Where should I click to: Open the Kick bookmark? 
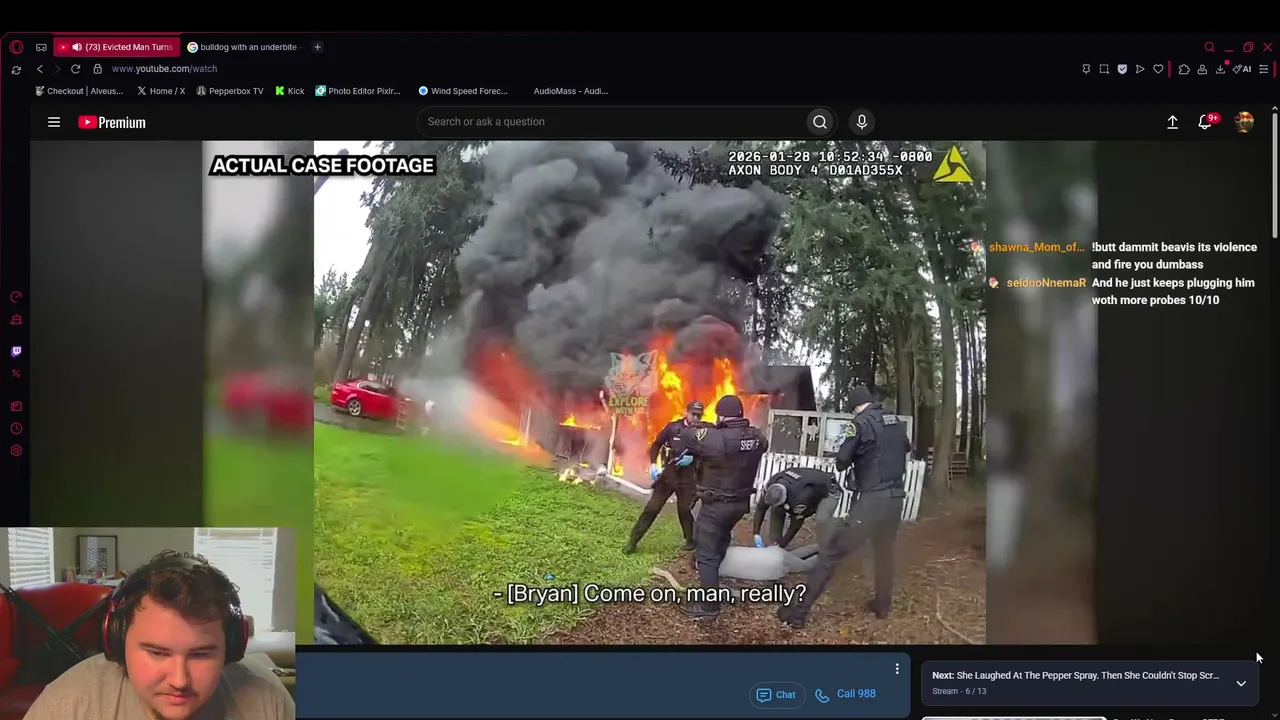coord(290,91)
